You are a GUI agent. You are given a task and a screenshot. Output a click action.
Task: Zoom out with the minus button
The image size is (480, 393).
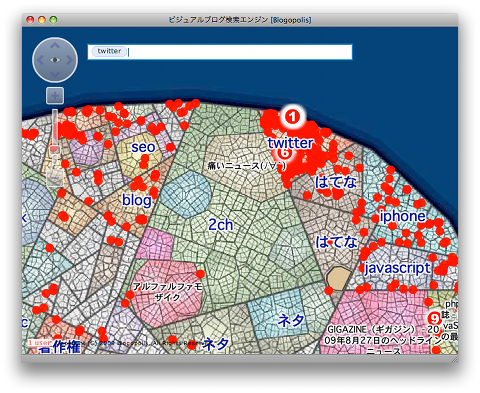click(55, 179)
